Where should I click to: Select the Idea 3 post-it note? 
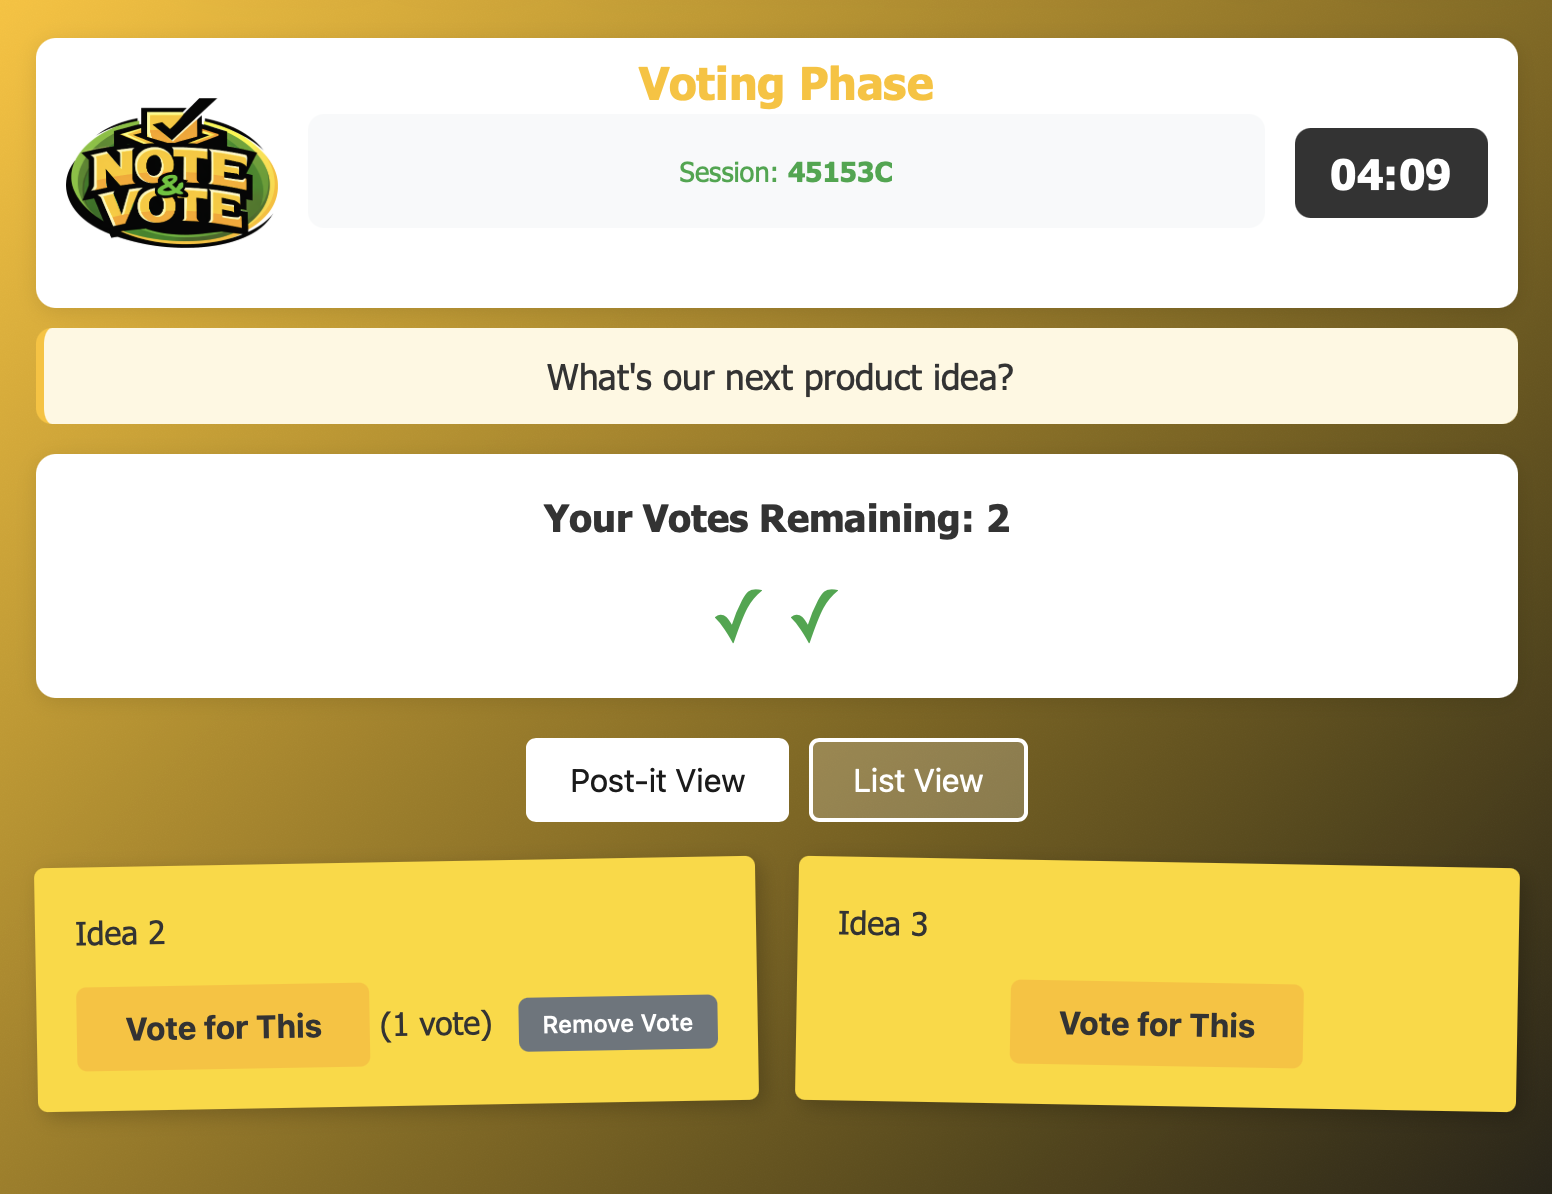point(1155,923)
